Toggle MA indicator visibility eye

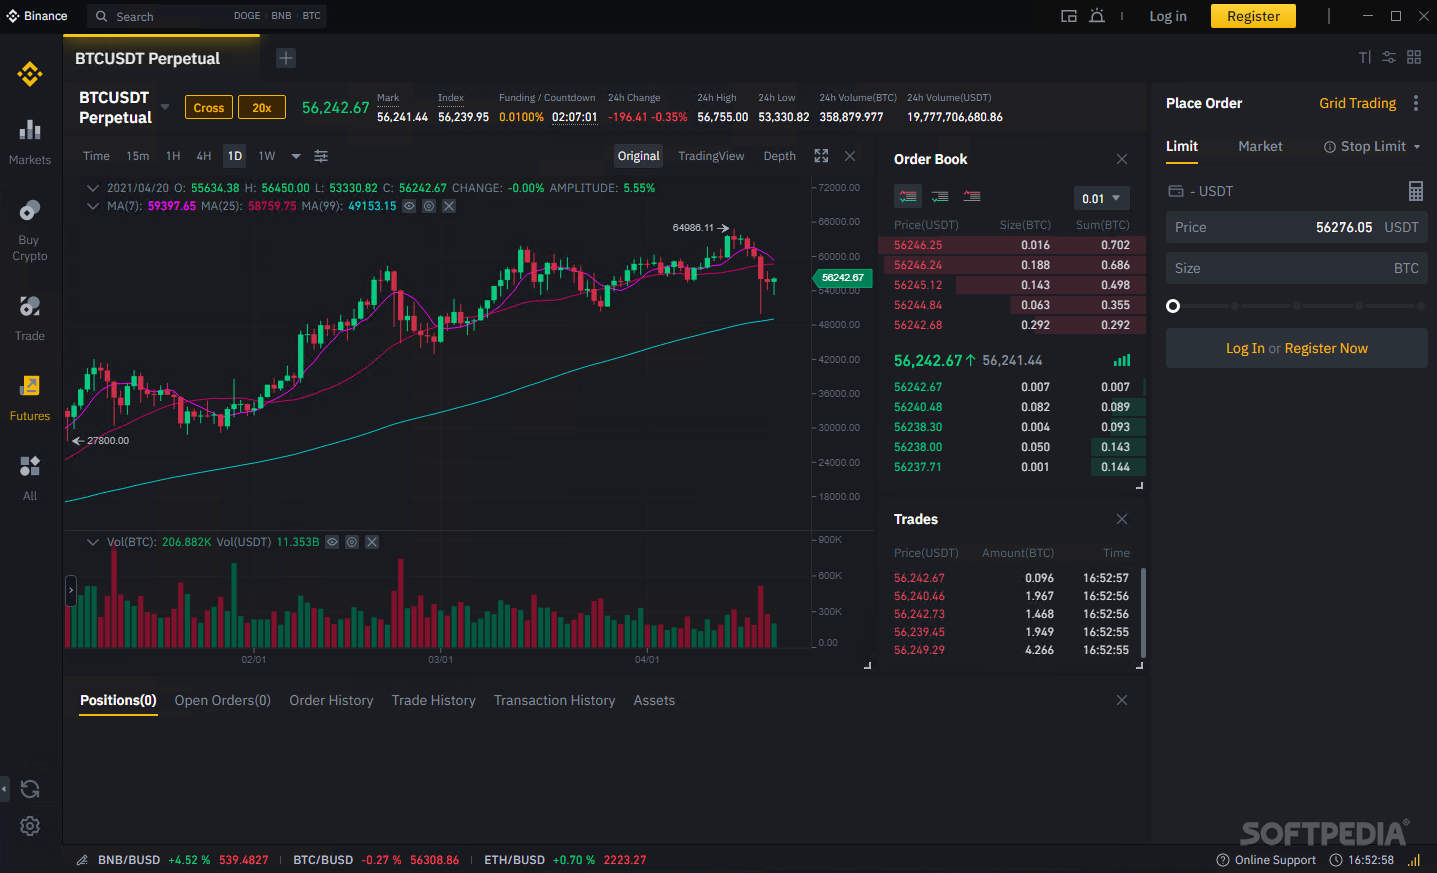click(409, 206)
